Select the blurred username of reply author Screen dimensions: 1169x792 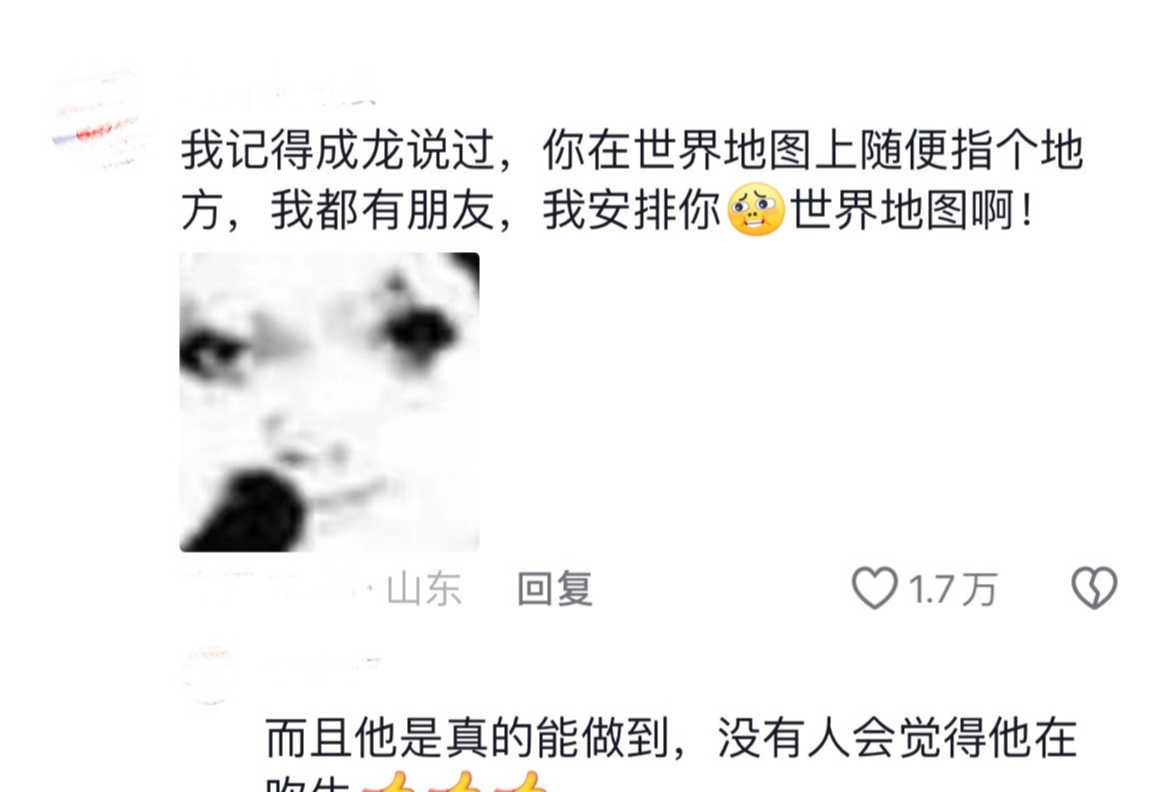point(323,666)
